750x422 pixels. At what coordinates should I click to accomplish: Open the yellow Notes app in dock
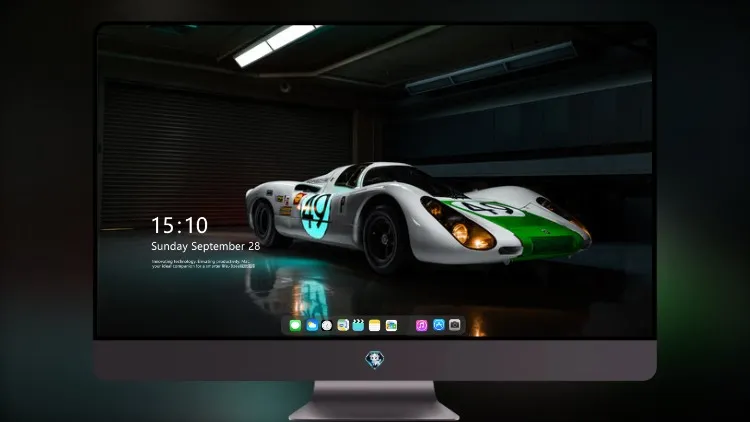pos(375,325)
